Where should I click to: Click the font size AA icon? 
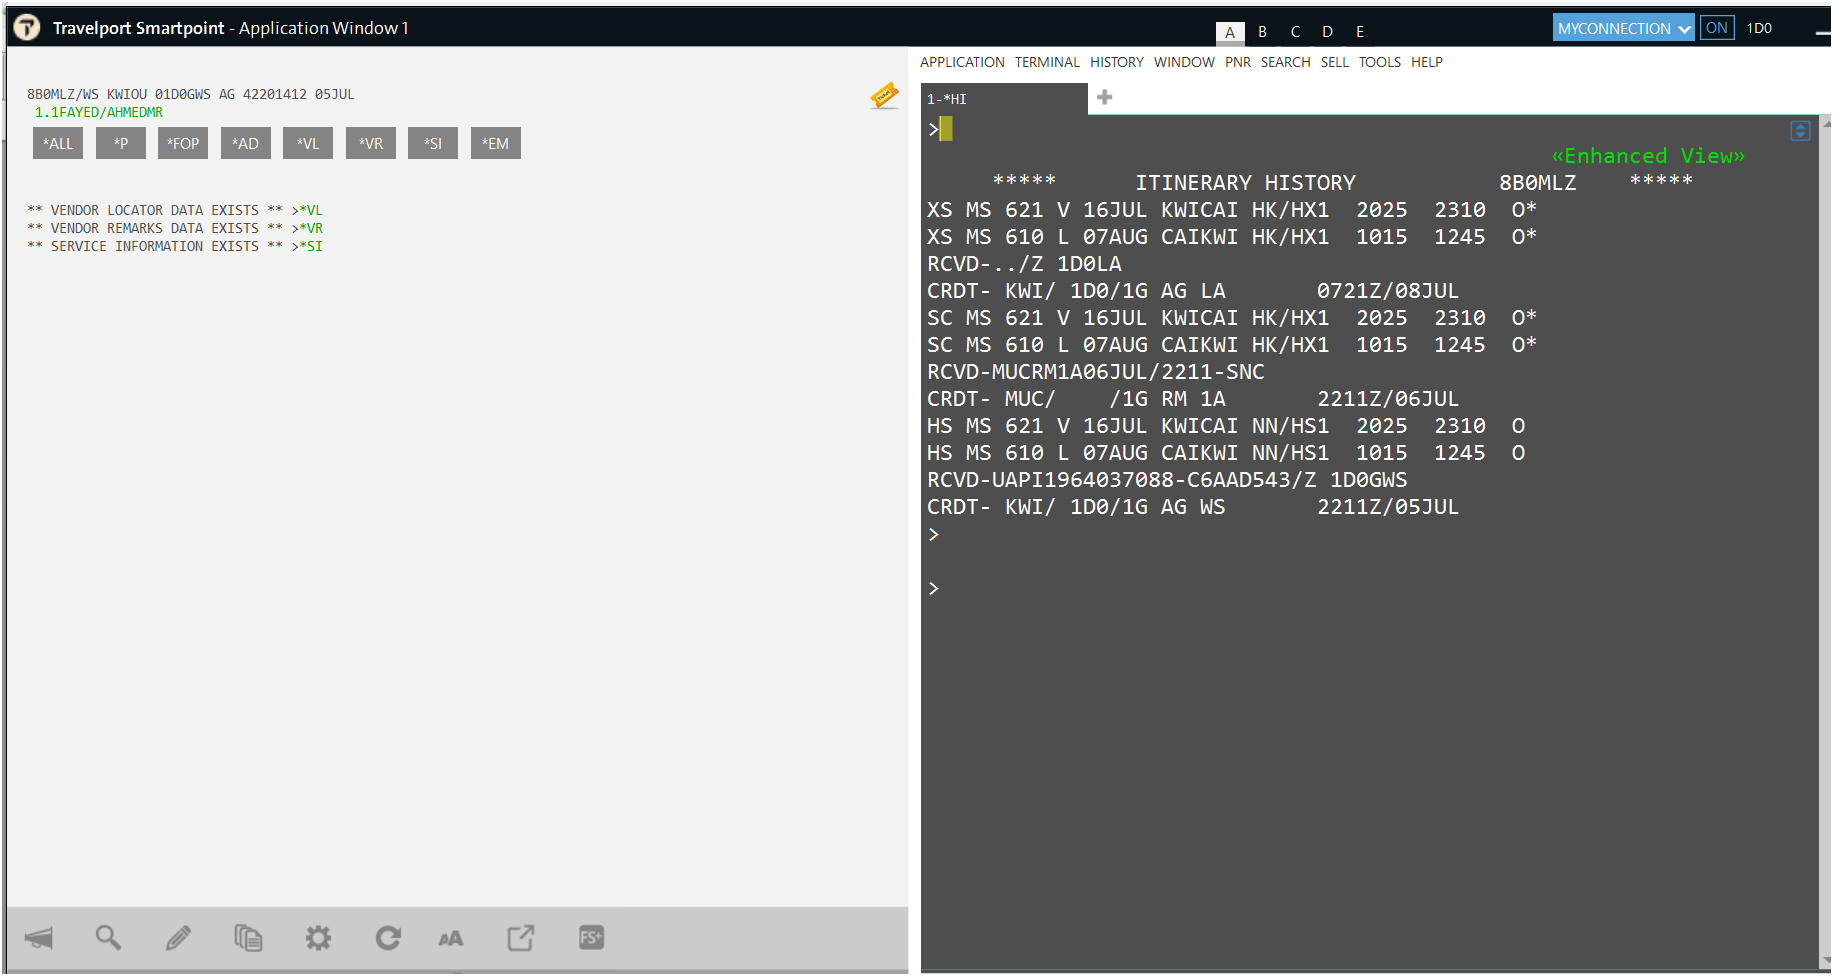point(451,938)
